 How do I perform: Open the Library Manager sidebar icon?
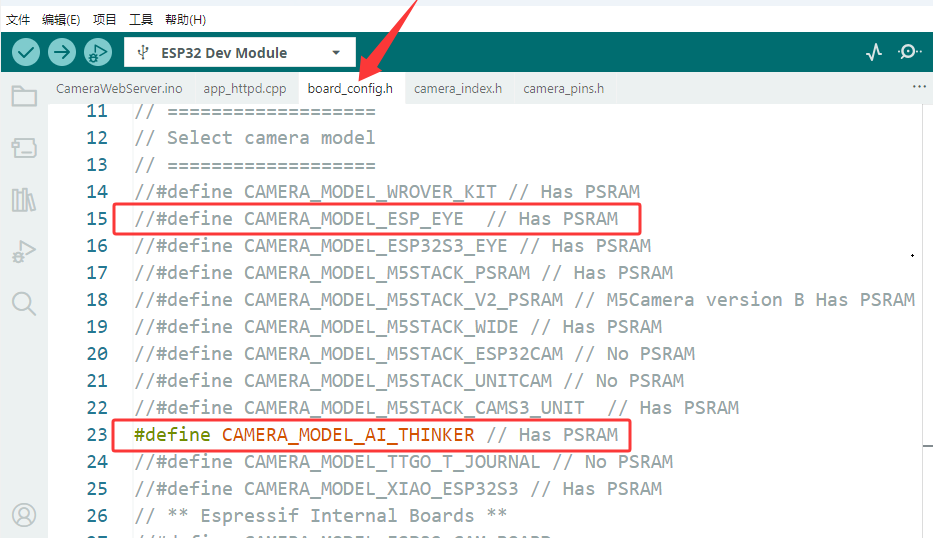(x=24, y=200)
